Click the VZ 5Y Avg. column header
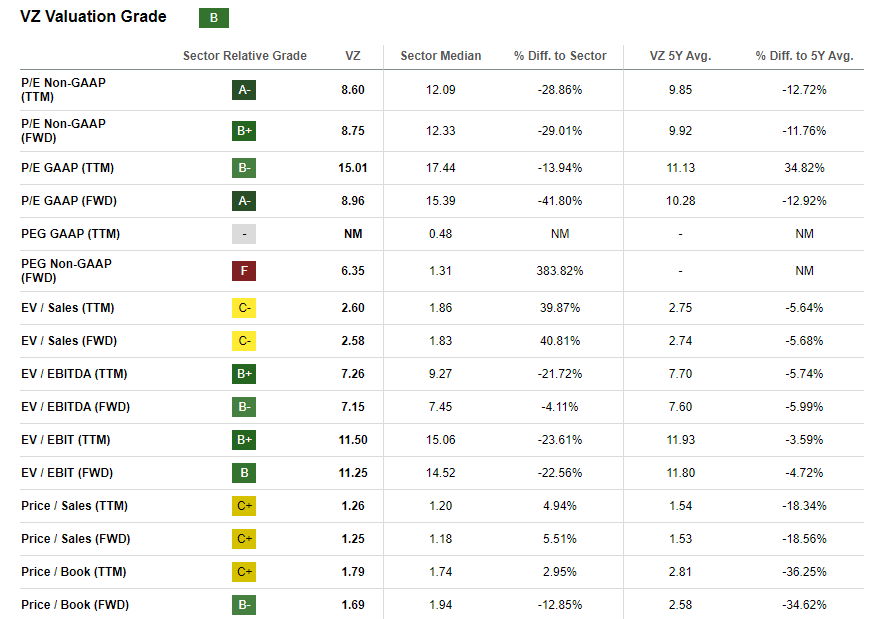This screenshot has height=619, width=880. (x=680, y=56)
